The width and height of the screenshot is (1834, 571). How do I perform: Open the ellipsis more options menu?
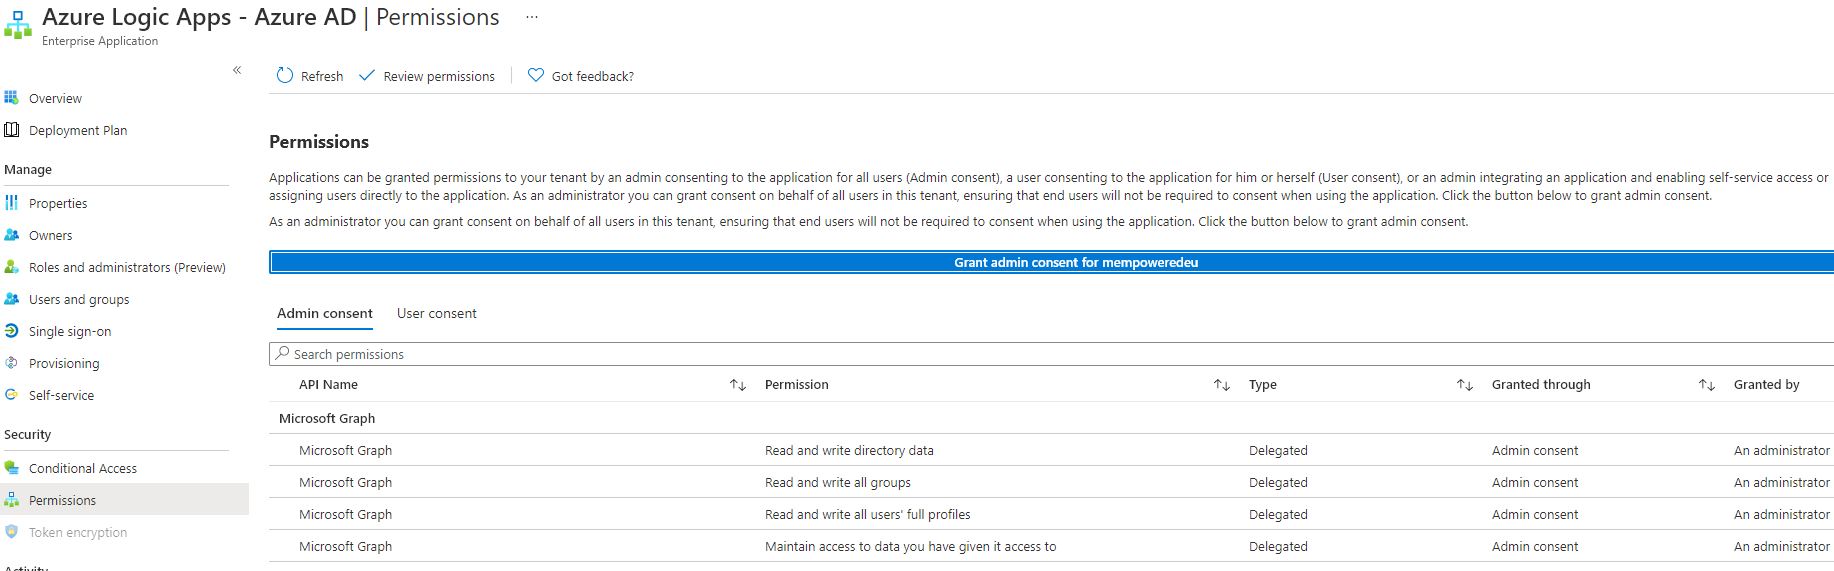pyautogui.click(x=532, y=17)
